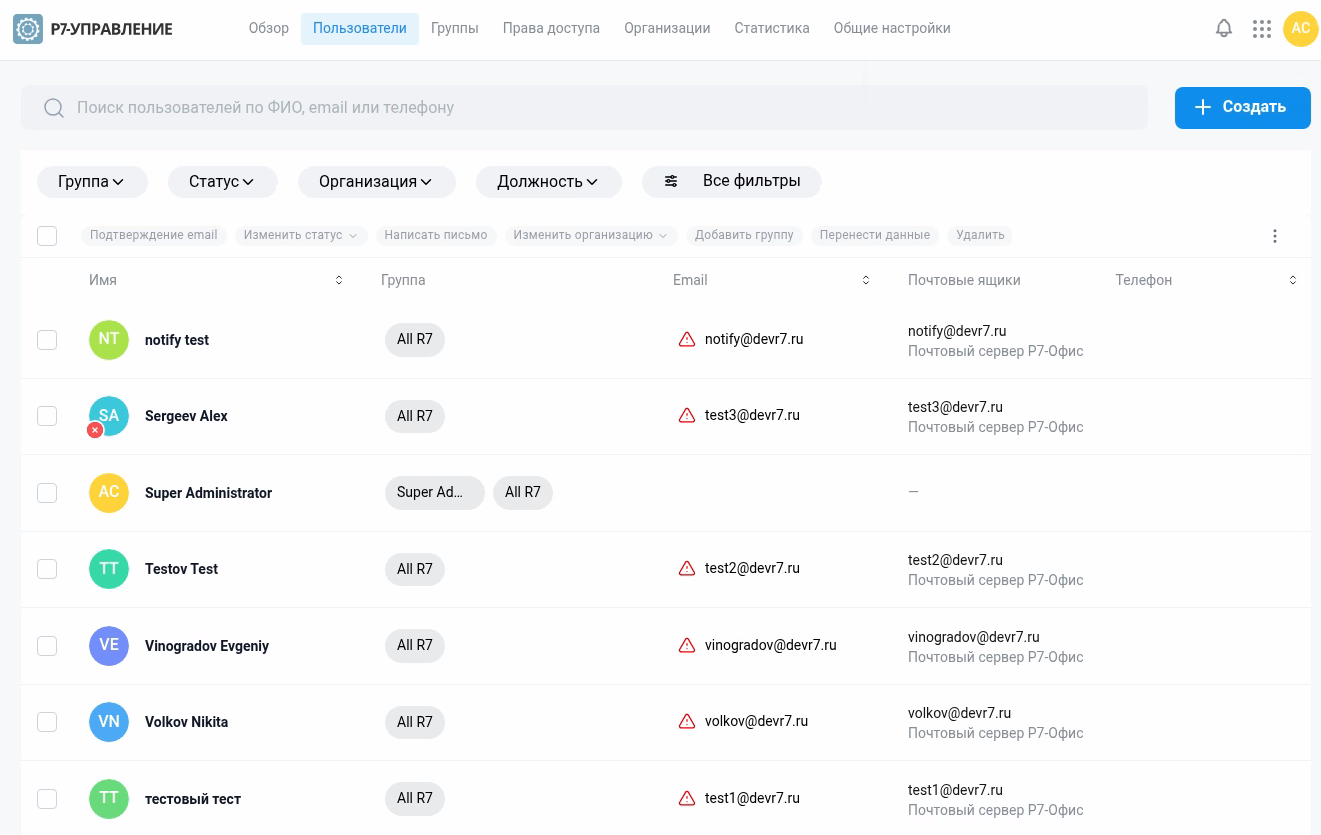Click the Удалить bulk action
Image resolution: width=1321 pixels, height=835 pixels.
(x=980, y=236)
